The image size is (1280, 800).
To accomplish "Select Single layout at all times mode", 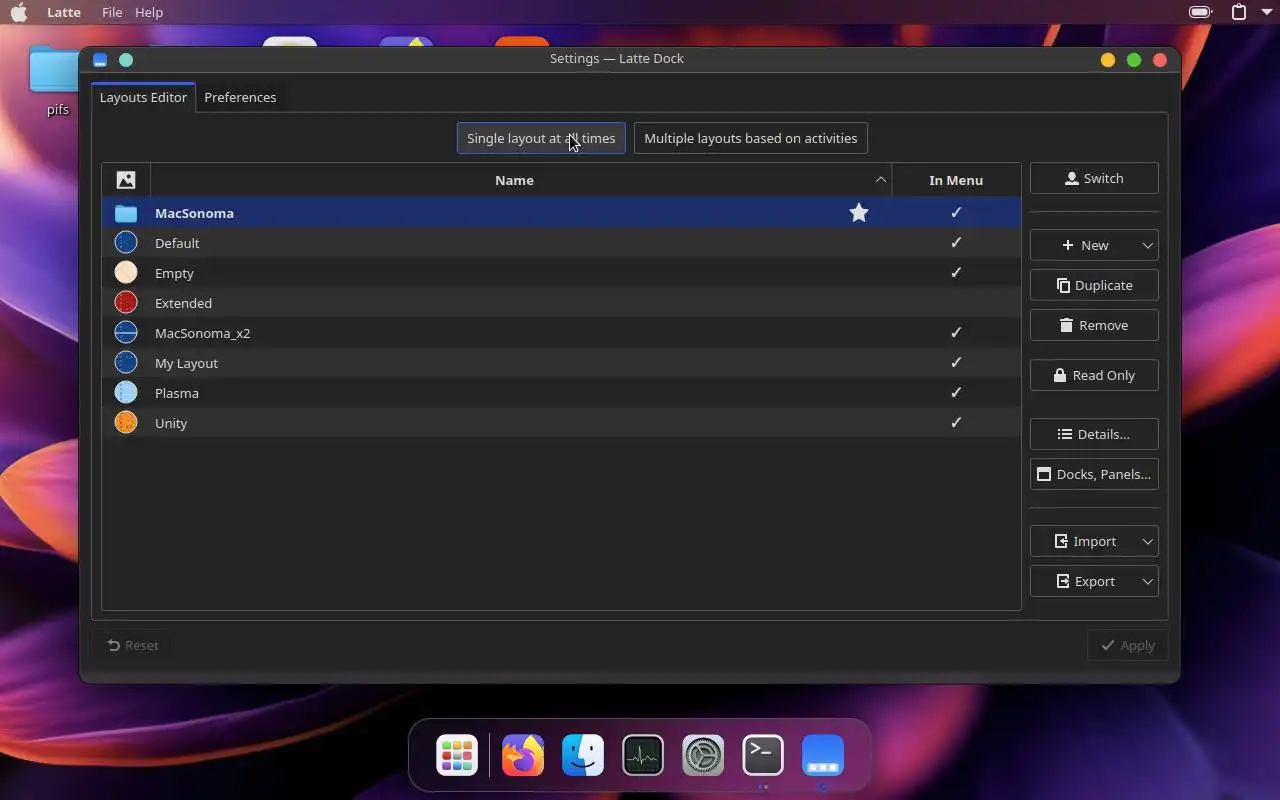I will (x=541, y=138).
